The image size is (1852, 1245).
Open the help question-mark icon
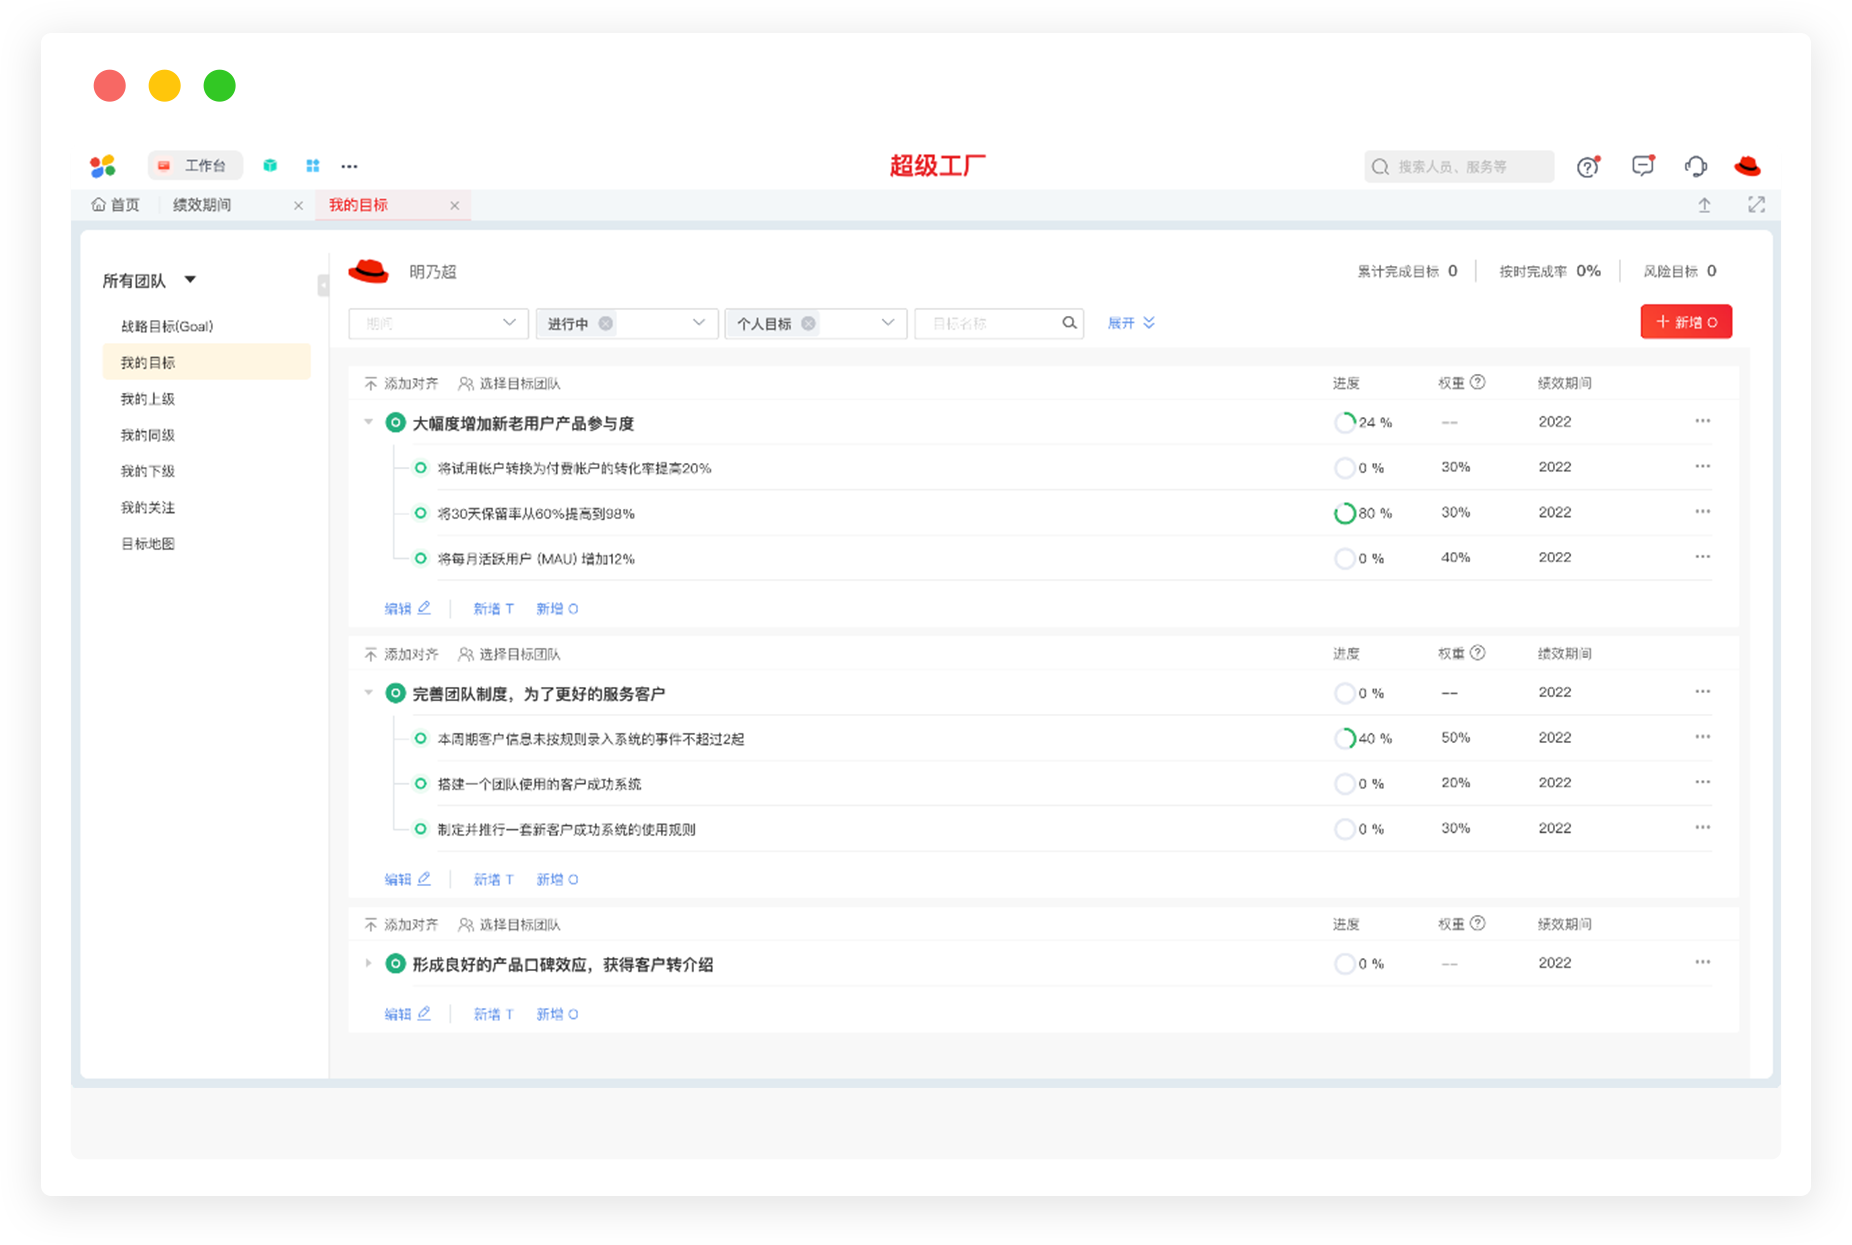(1588, 166)
